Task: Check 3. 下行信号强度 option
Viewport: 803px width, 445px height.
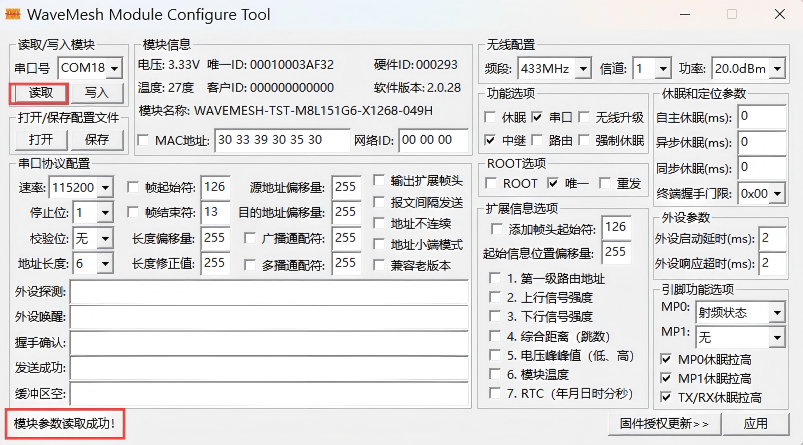Action: pos(495,316)
